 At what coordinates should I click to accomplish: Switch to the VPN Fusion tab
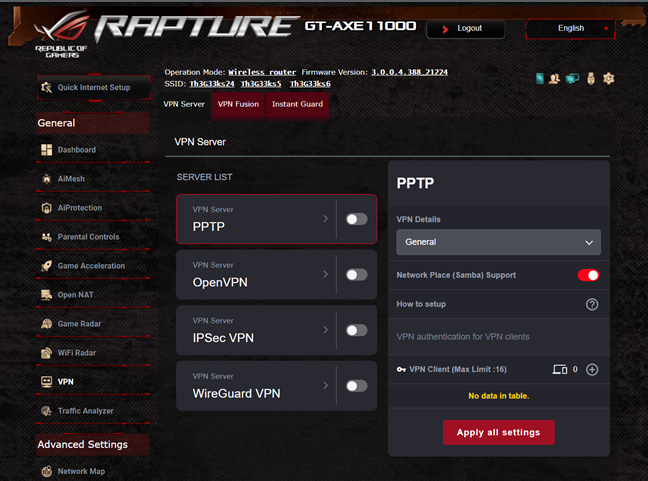pyautogui.click(x=238, y=105)
